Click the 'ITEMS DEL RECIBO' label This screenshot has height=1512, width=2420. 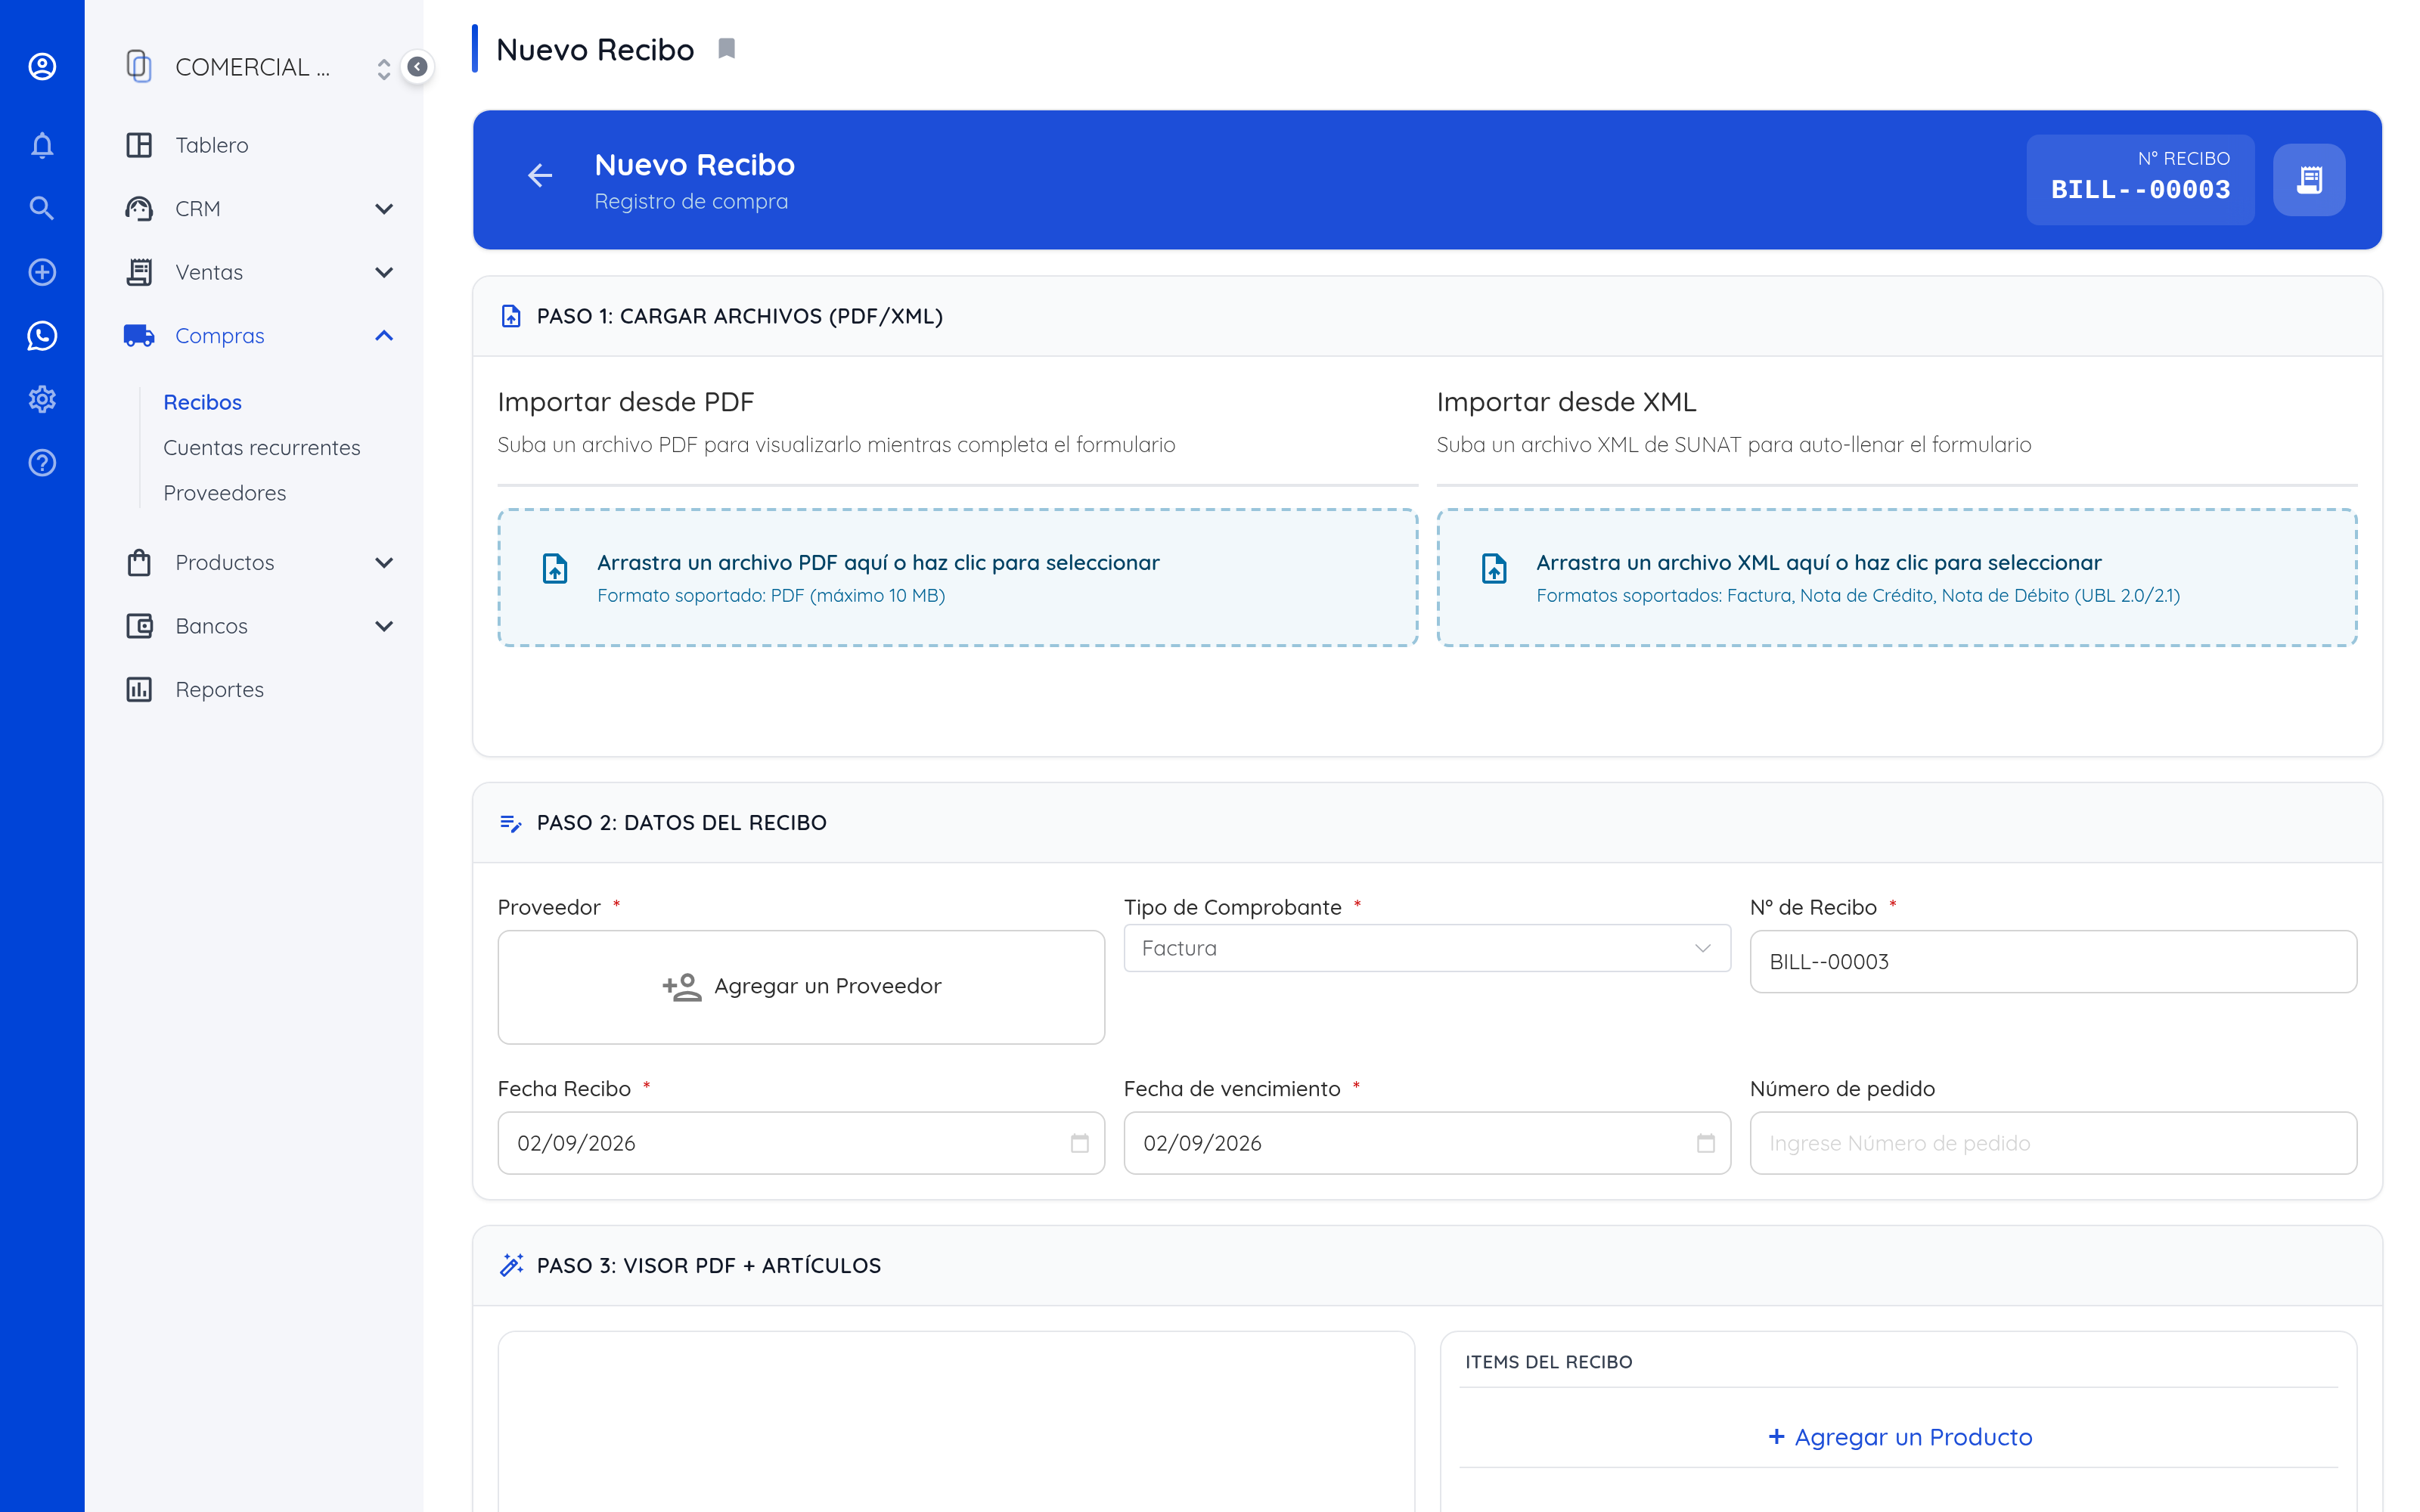click(1548, 1362)
